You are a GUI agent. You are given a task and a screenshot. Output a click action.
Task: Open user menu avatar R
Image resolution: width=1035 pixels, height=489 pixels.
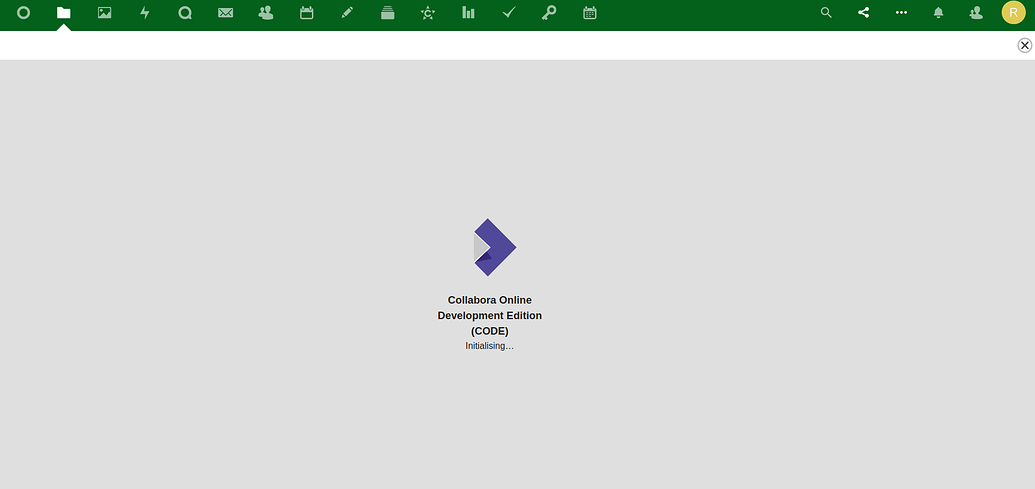1013,13
